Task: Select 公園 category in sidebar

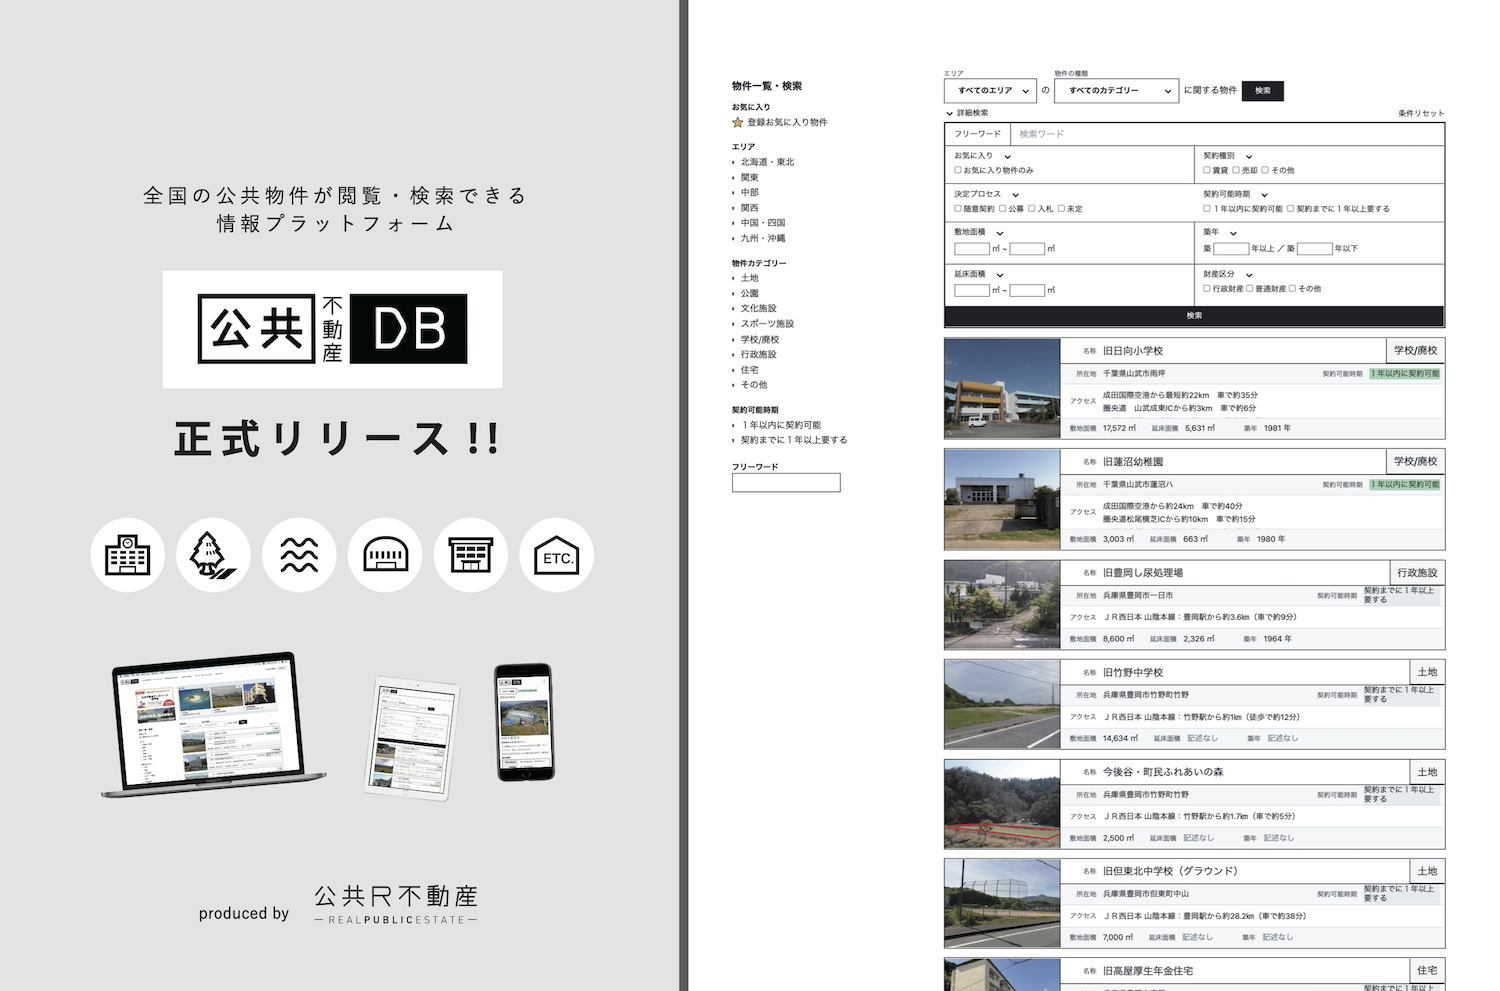Action: [x=749, y=293]
